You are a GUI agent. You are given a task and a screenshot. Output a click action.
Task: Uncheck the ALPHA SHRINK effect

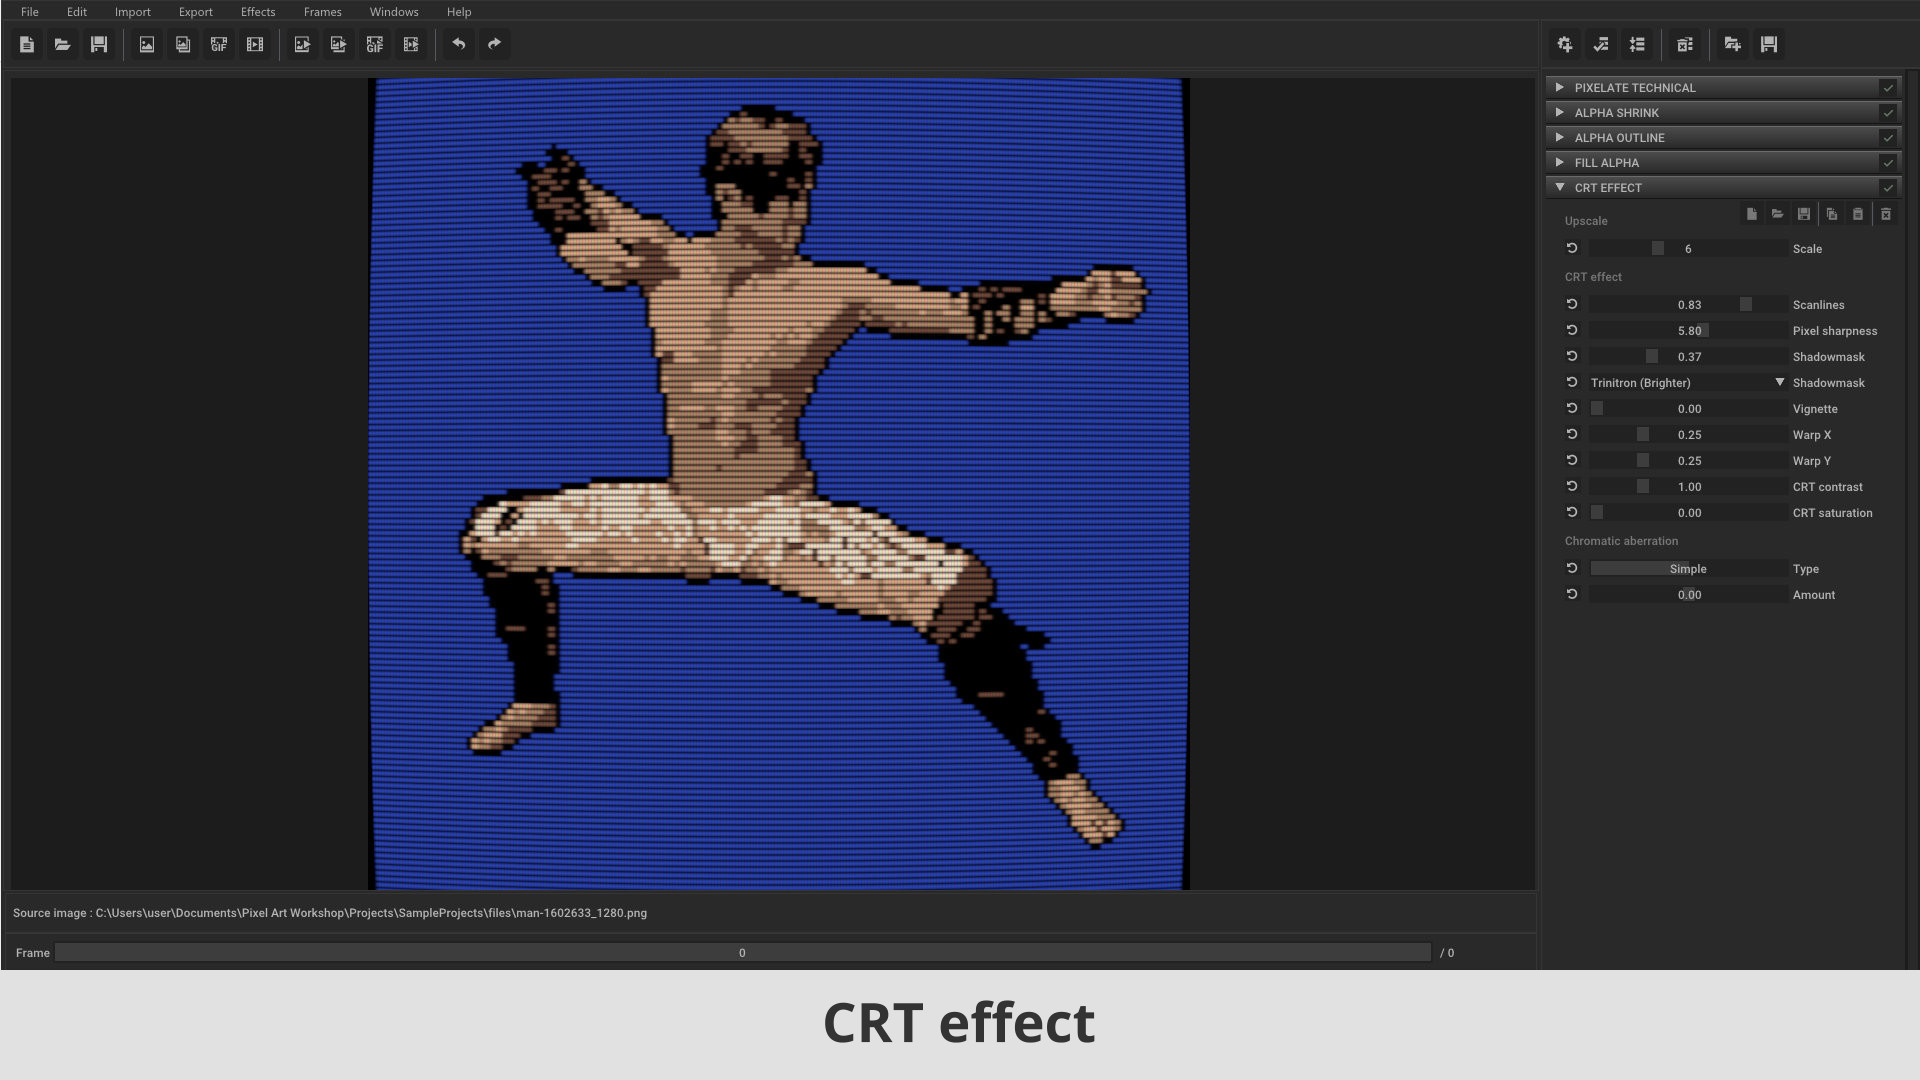(1888, 112)
